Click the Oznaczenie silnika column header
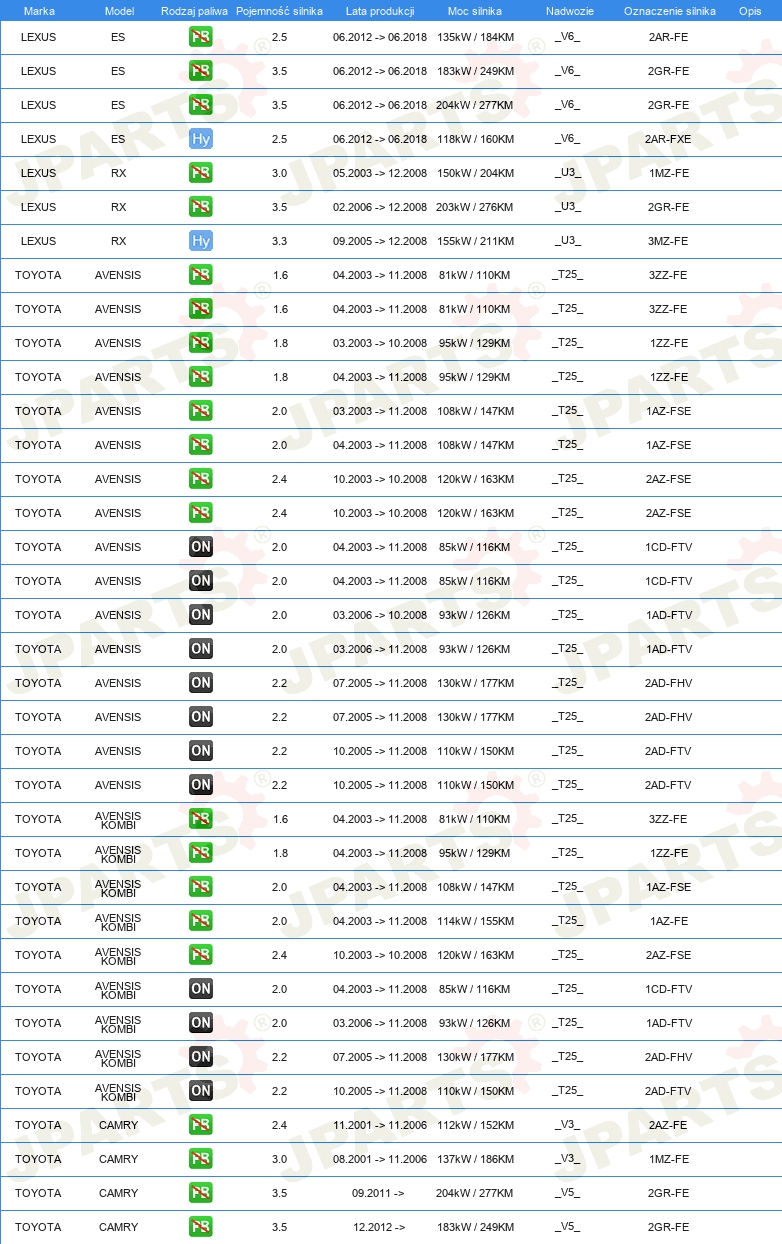The width and height of the screenshot is (782, 1244). pos(670,11)
